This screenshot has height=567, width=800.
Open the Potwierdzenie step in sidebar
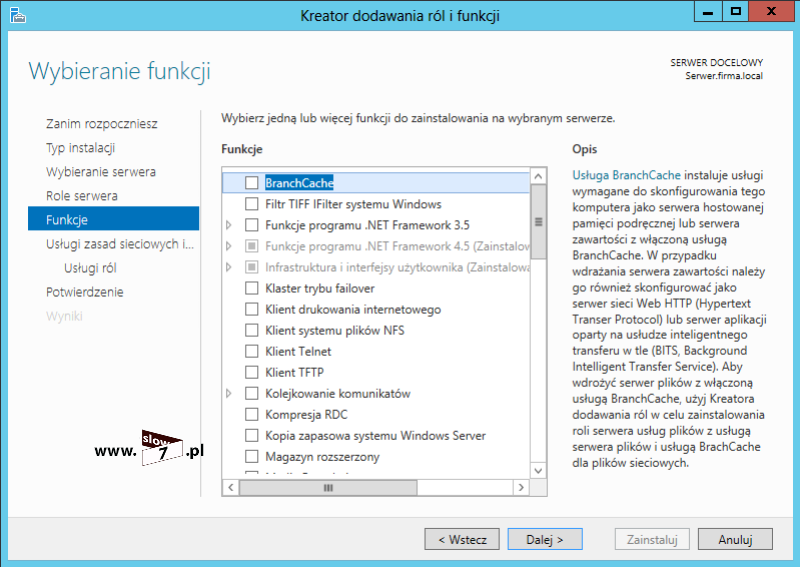[x=85, y=292]
